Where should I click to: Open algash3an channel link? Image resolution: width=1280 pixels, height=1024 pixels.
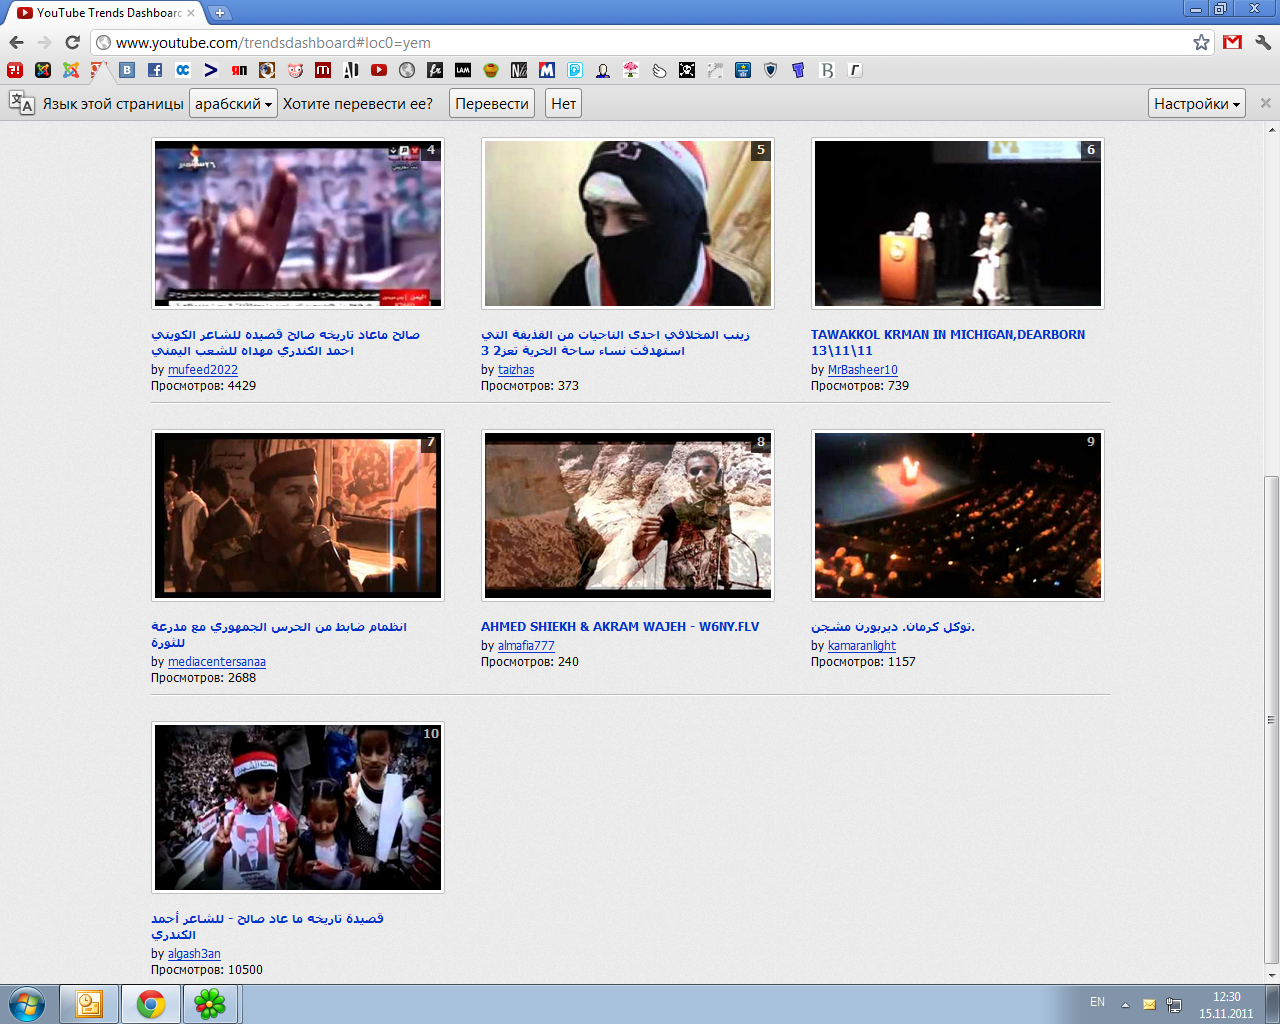[194, 954]
